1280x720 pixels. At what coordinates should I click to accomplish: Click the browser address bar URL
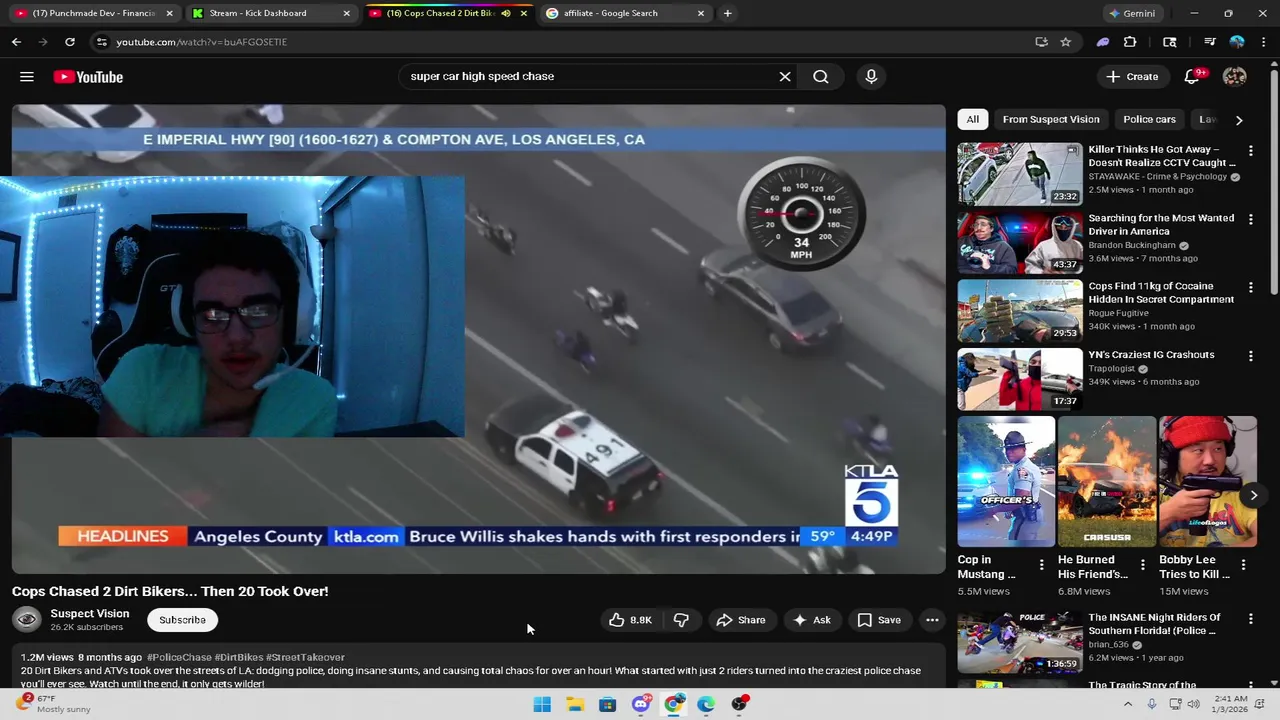[201, 42]
